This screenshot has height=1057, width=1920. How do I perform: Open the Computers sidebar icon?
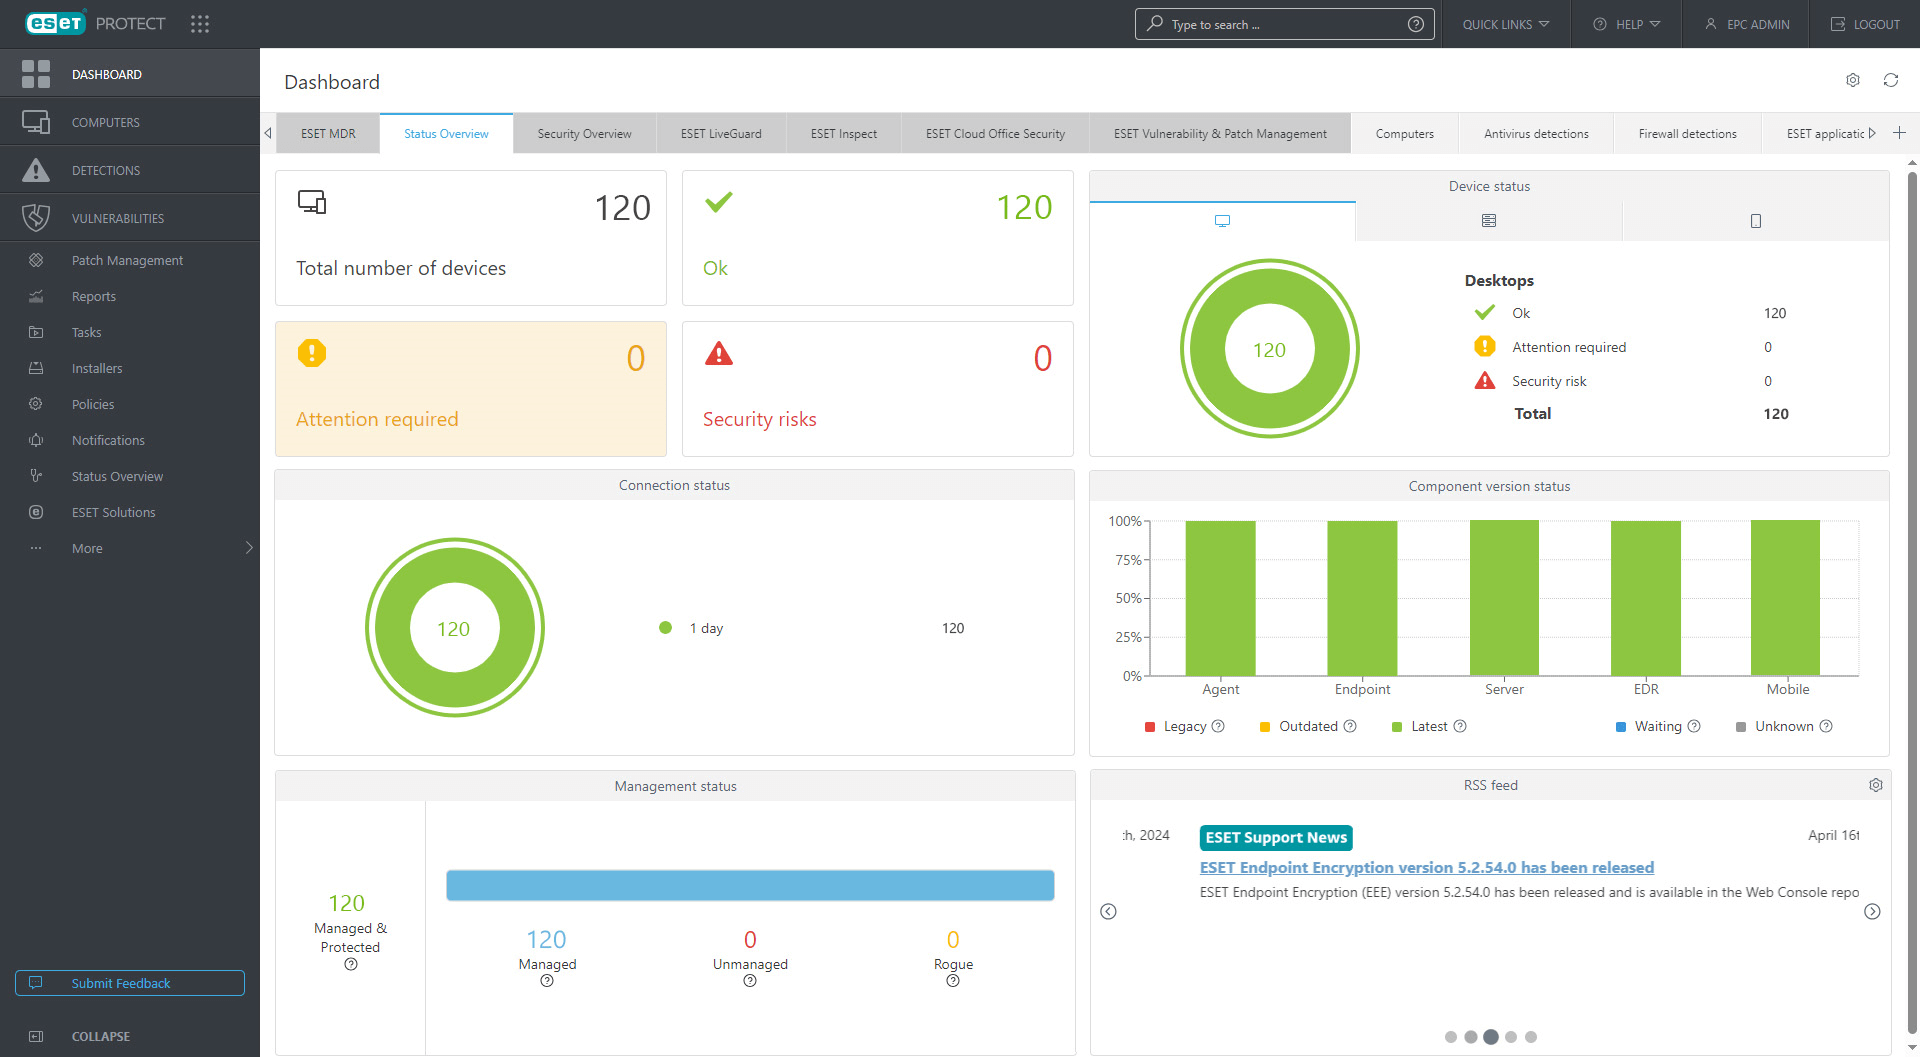pos(36,122)
